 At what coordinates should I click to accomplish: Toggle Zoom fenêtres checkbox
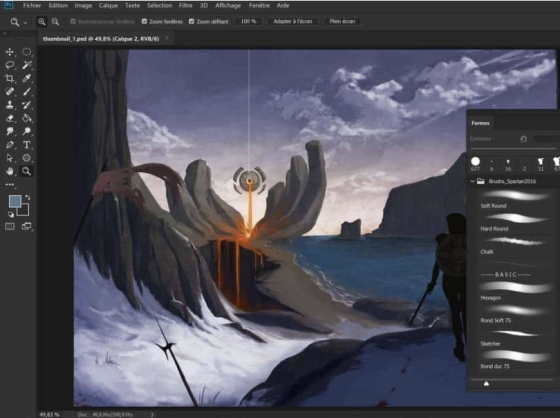click(x=144, y=21)
